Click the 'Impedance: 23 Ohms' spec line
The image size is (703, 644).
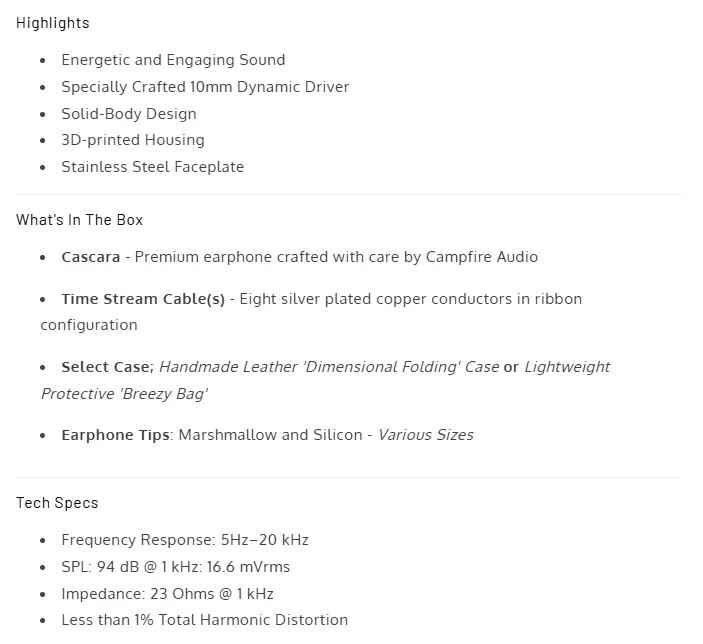point(167,594)
